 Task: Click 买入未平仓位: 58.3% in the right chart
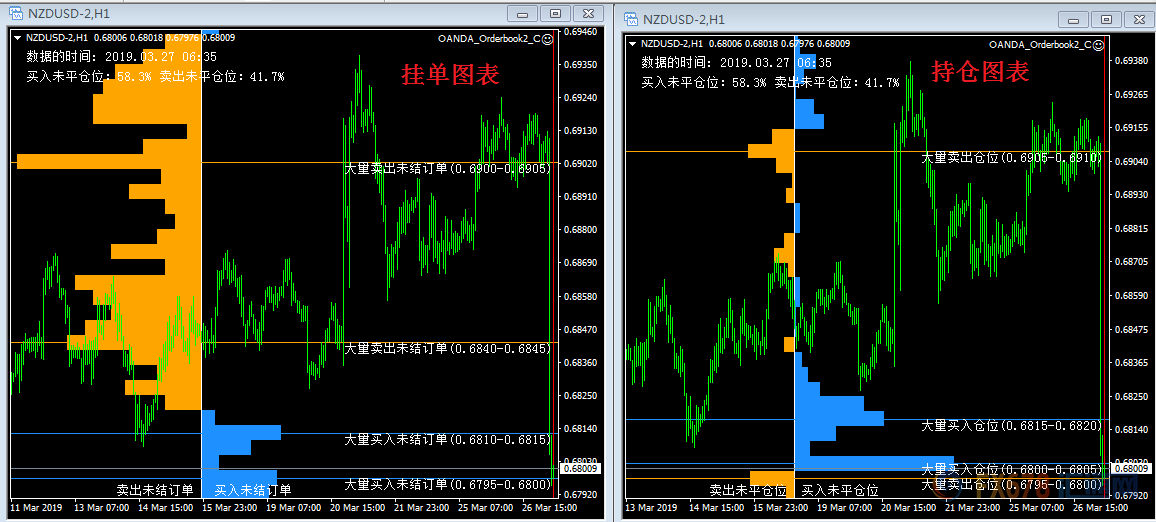click(704, 83)
